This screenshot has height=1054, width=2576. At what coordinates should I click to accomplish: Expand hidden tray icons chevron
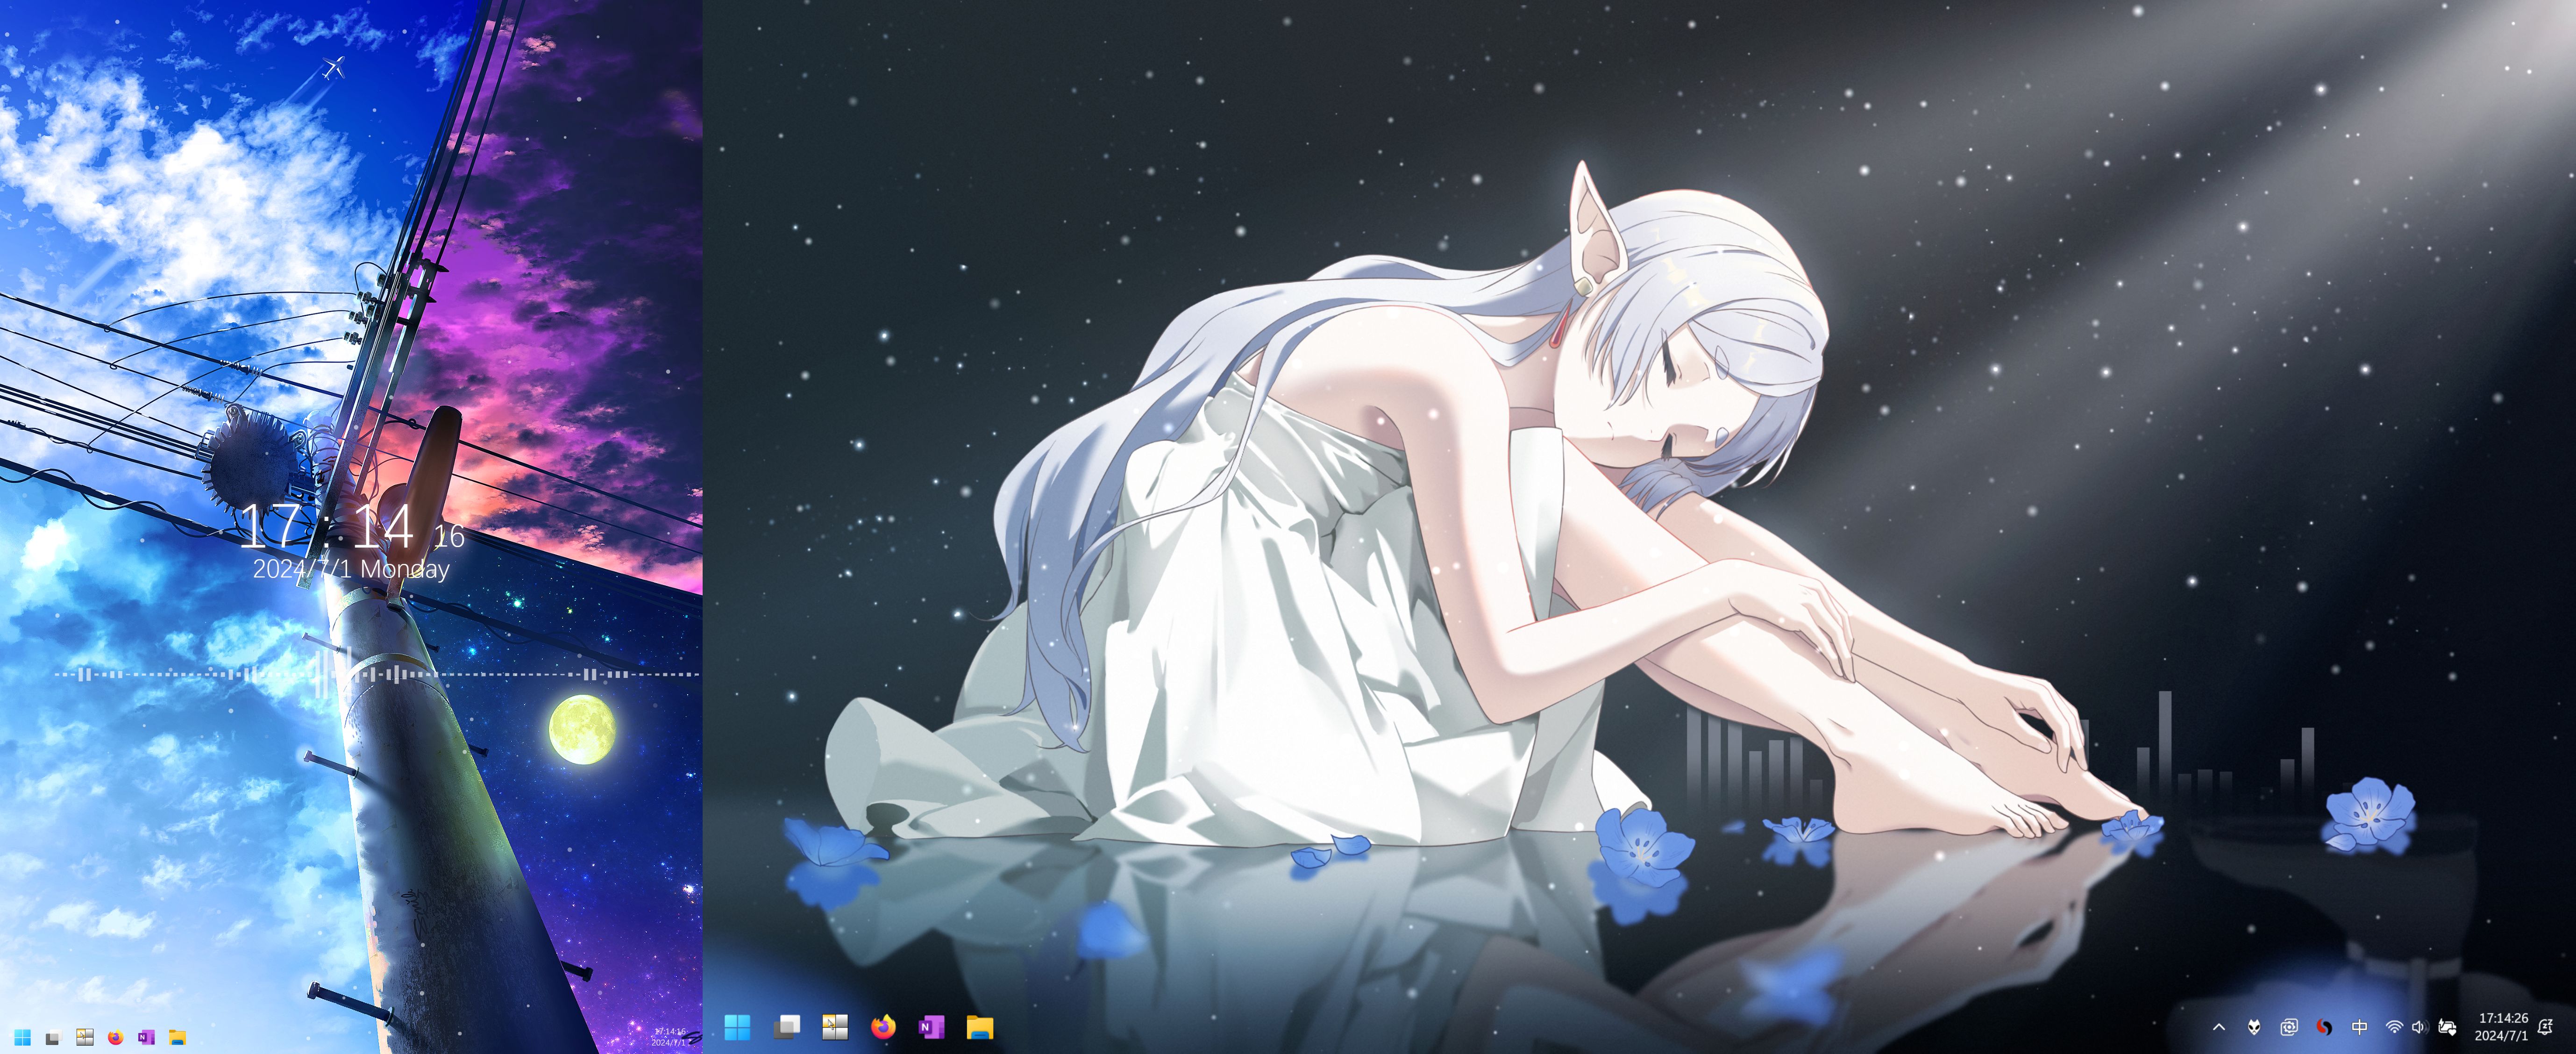[x=2219, y=1027]
